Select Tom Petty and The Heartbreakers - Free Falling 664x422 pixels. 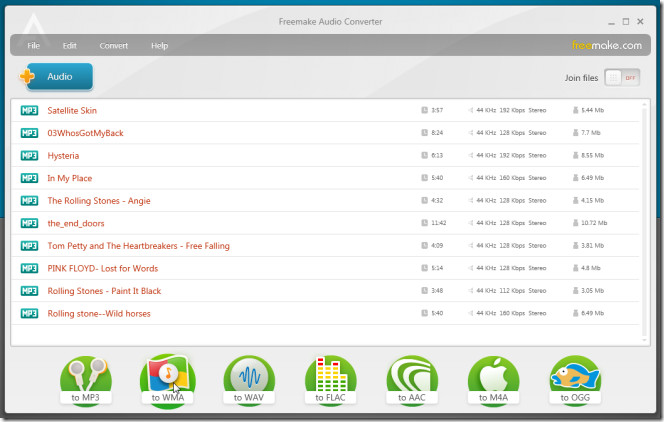pos(138,246)
